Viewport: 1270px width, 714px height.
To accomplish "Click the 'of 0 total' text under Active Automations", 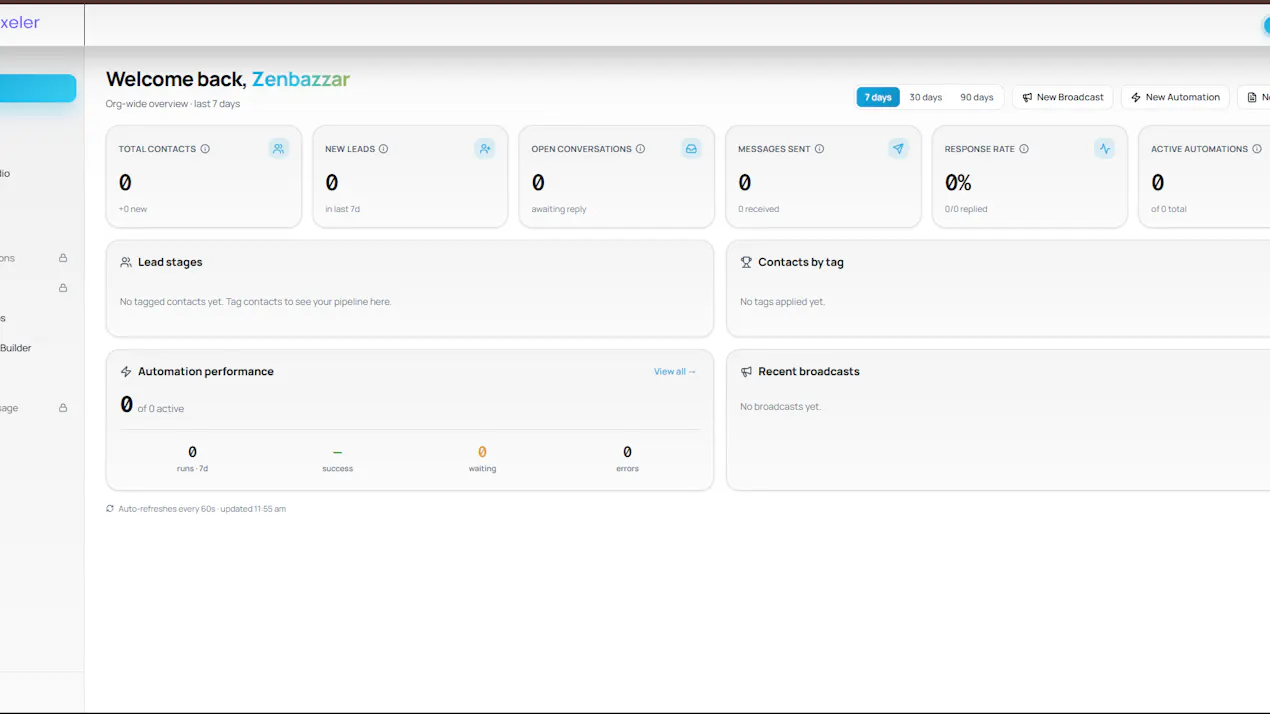I will (x=1169, y=209).
